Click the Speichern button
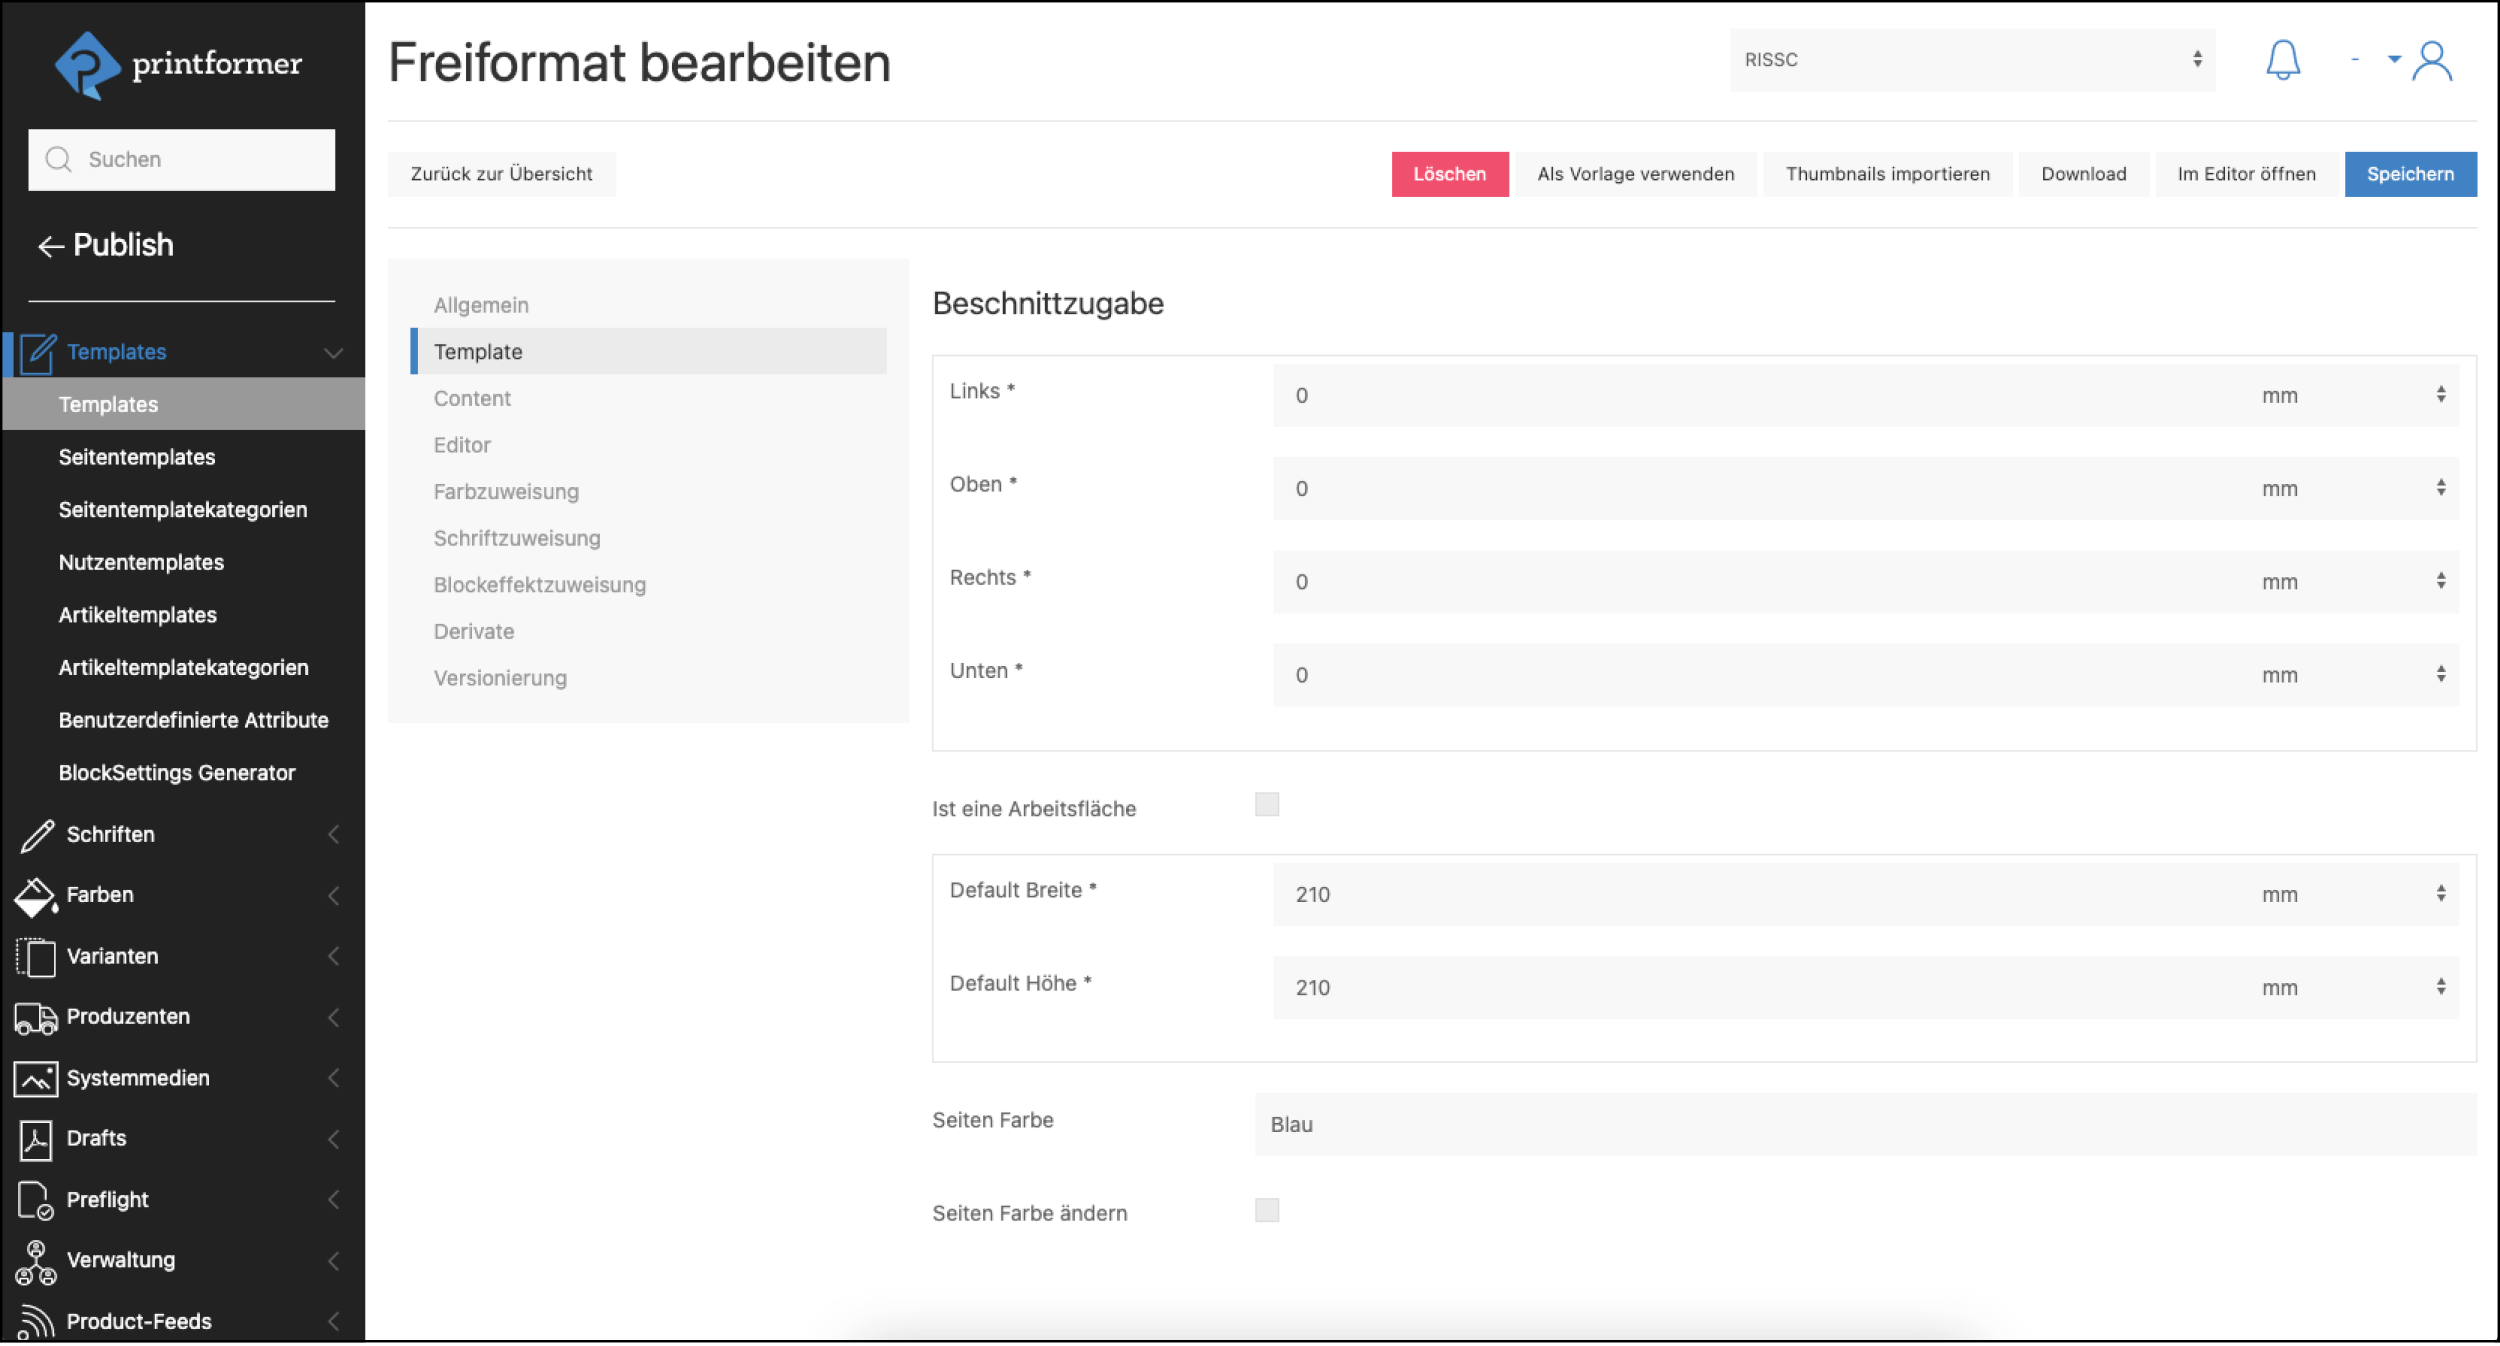 tap(2410, 173)
